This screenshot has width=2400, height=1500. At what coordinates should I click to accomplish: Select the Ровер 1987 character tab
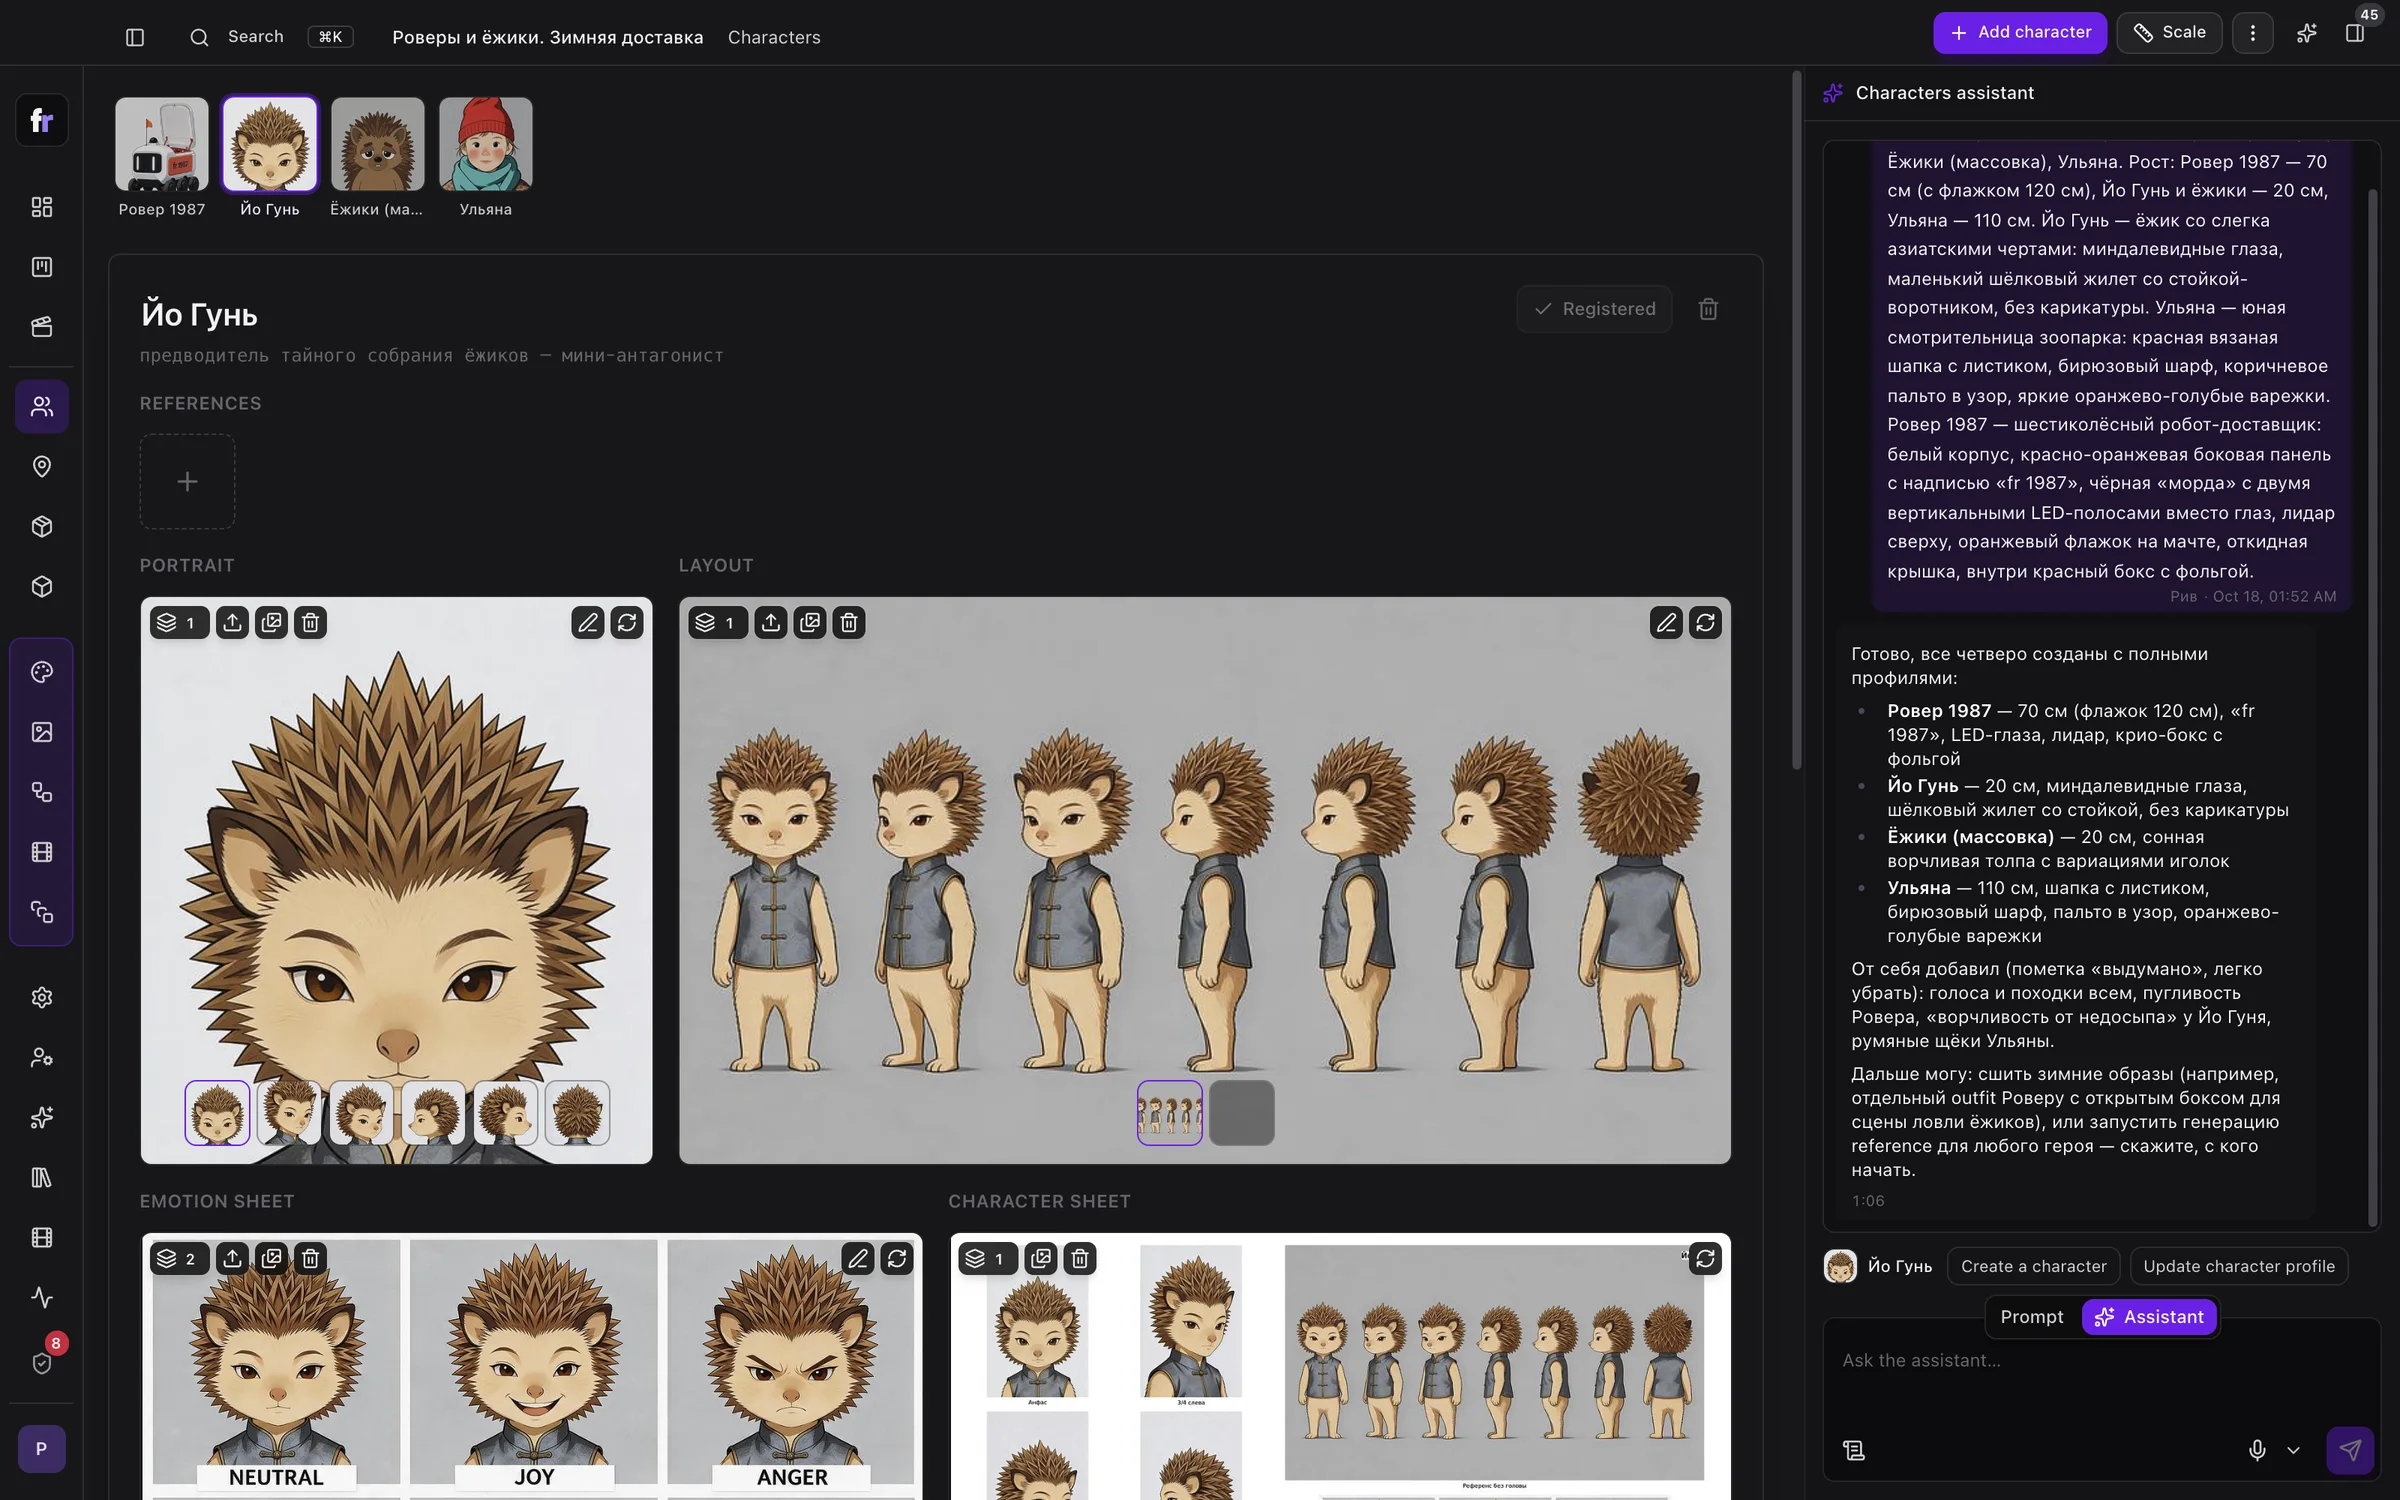pyautogui.click(x=162, y=157)
